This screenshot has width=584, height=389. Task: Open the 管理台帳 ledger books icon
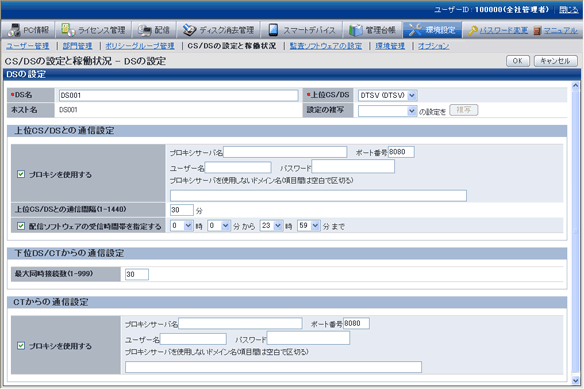(x=356, y=30)
